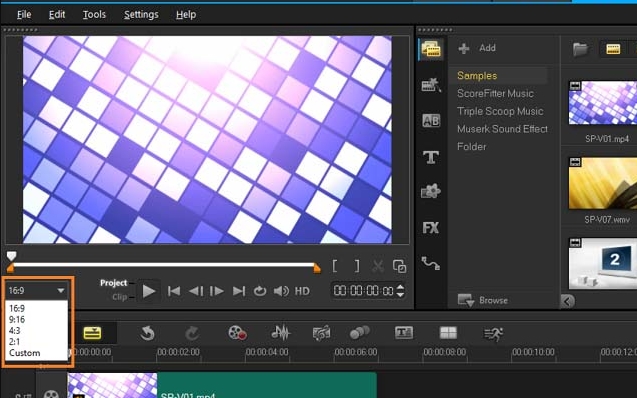This screenshot has width=637, height=398.
Task: Choose 9:16 aspect ratio
Action: tap(17, 320)
